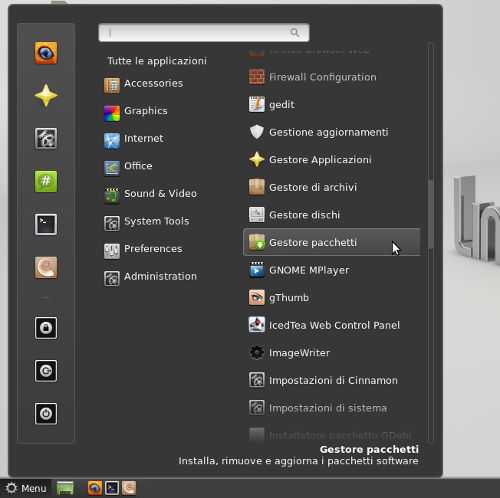
Task: Click the application list scrollbar
Action: (x=431, y=214)
